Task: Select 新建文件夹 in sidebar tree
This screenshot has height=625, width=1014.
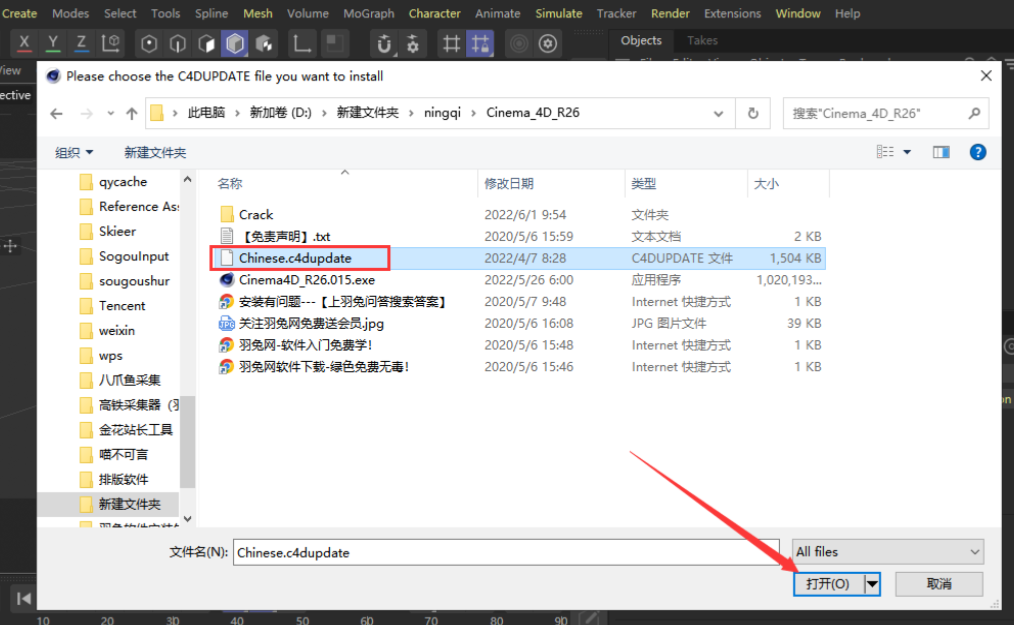Action: [x=129, y=504]
